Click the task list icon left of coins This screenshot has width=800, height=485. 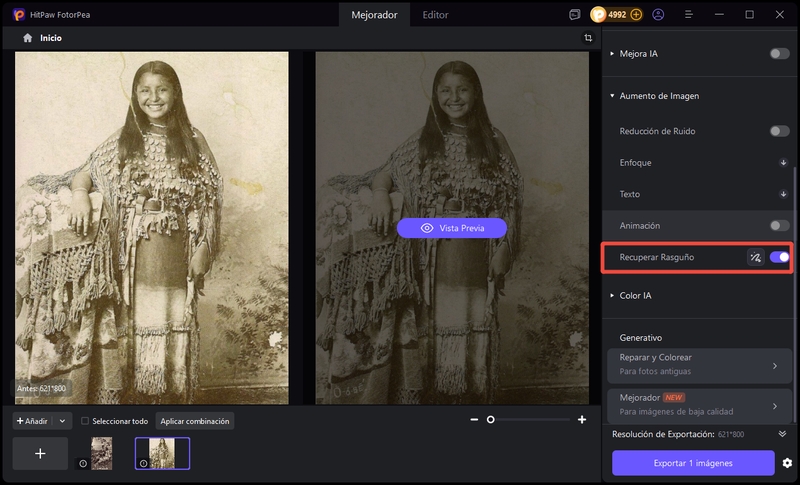click(574, 15)
